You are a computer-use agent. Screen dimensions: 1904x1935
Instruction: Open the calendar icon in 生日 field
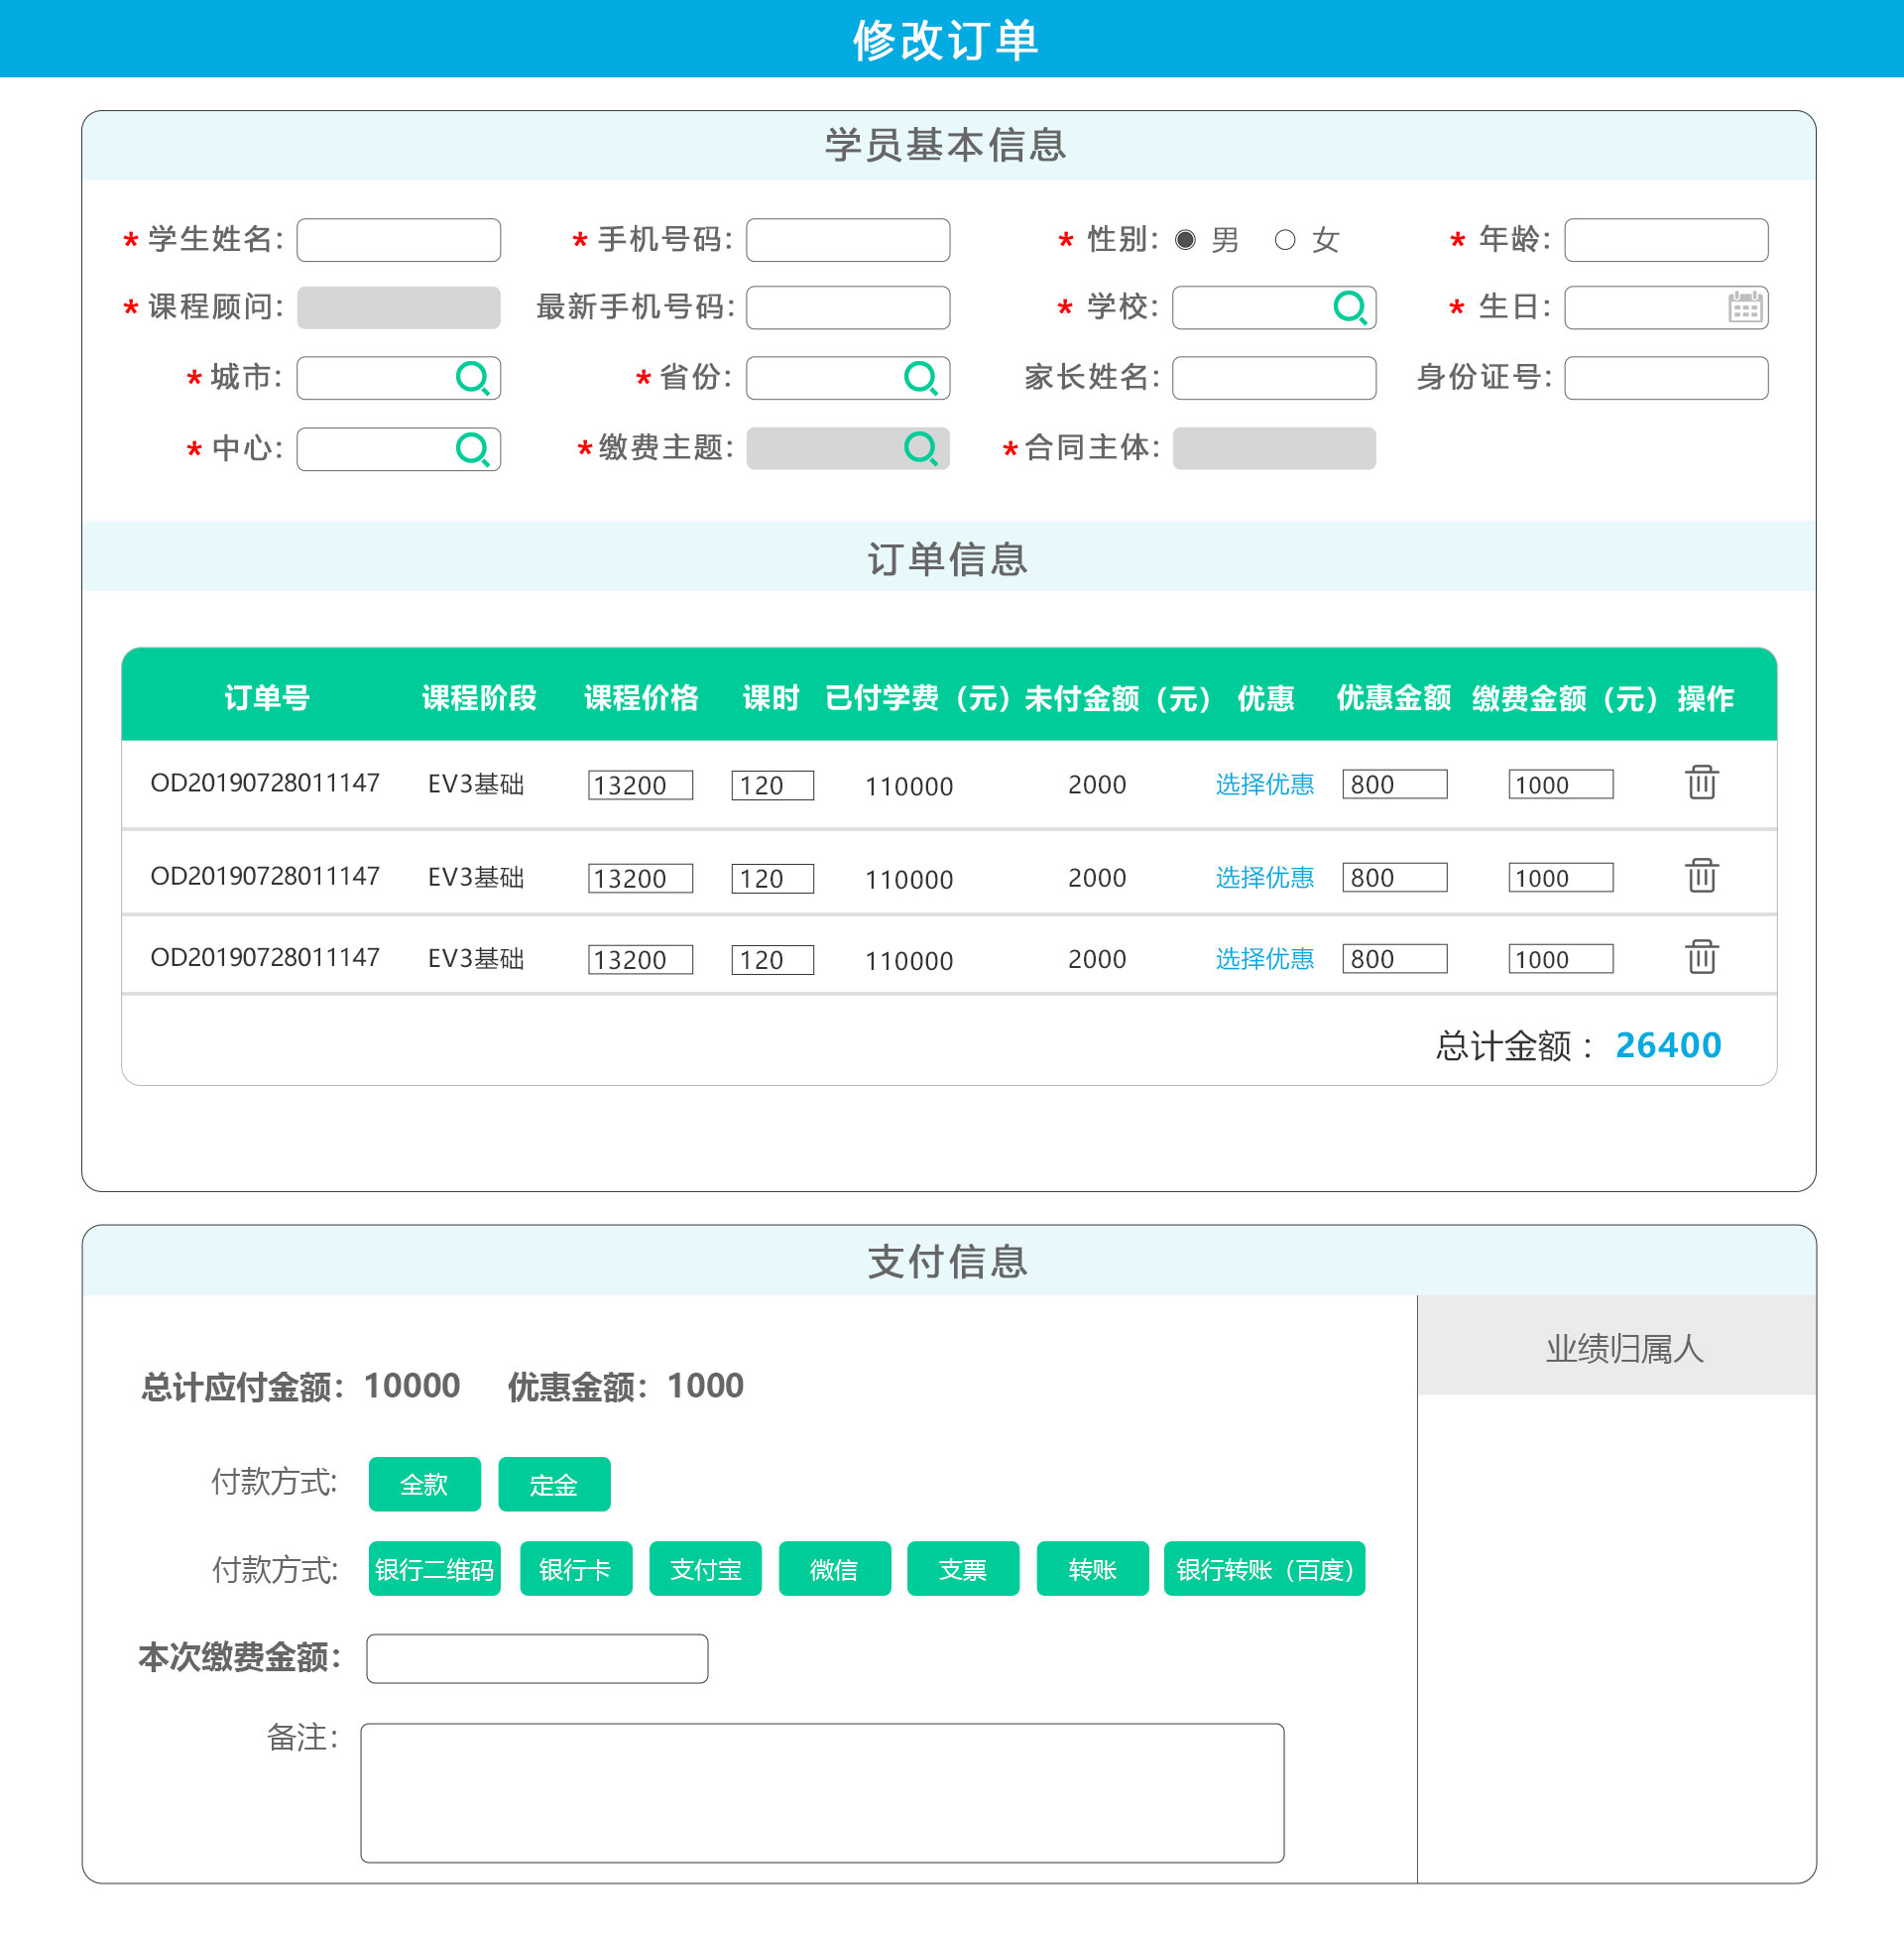(1745, 307)
